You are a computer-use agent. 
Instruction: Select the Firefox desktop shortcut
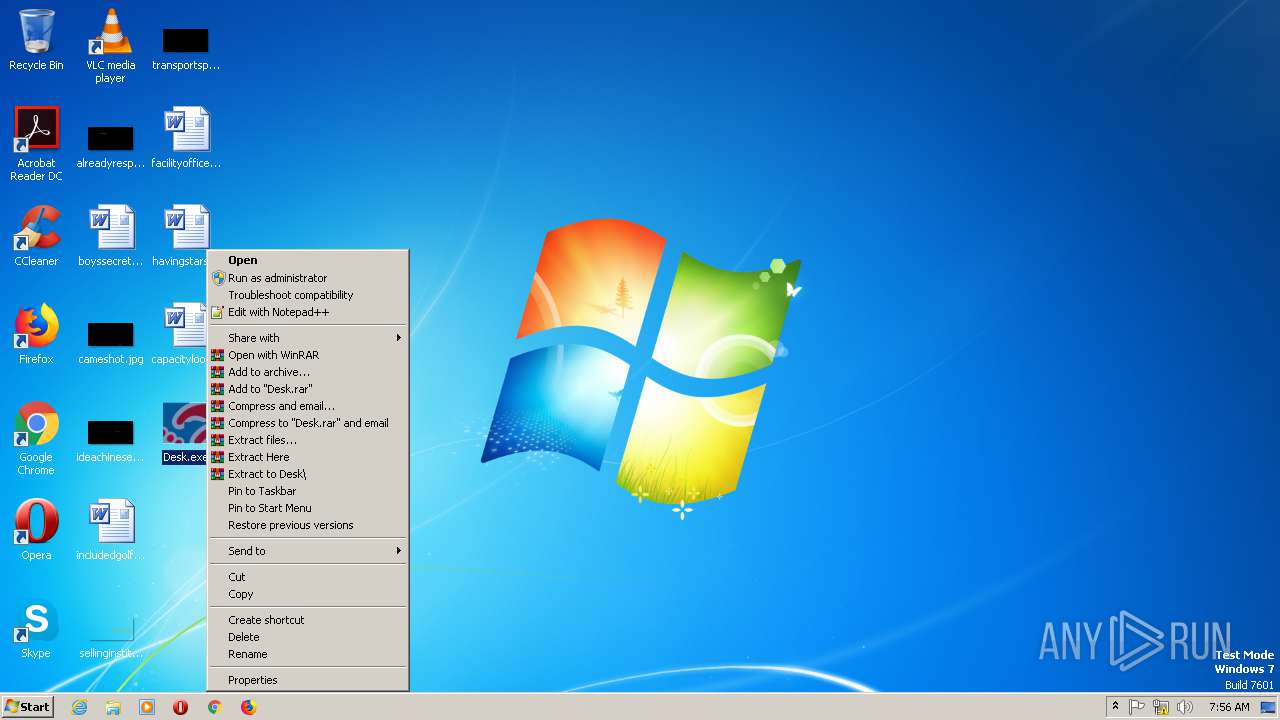pyautogui.click(x=36, y=334)
